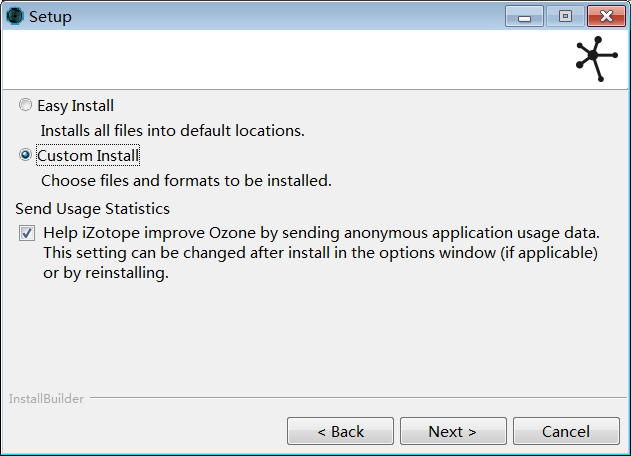Click the InstallBuilder text at the bottom
631x456 pixels.
pos(47,398)
